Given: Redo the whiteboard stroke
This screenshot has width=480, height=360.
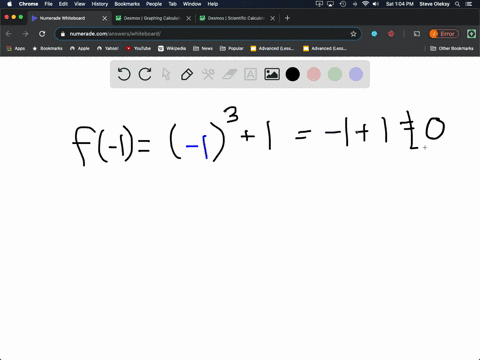Looking at the screenshot, I should pyautogui.click(x=145, y=74).
